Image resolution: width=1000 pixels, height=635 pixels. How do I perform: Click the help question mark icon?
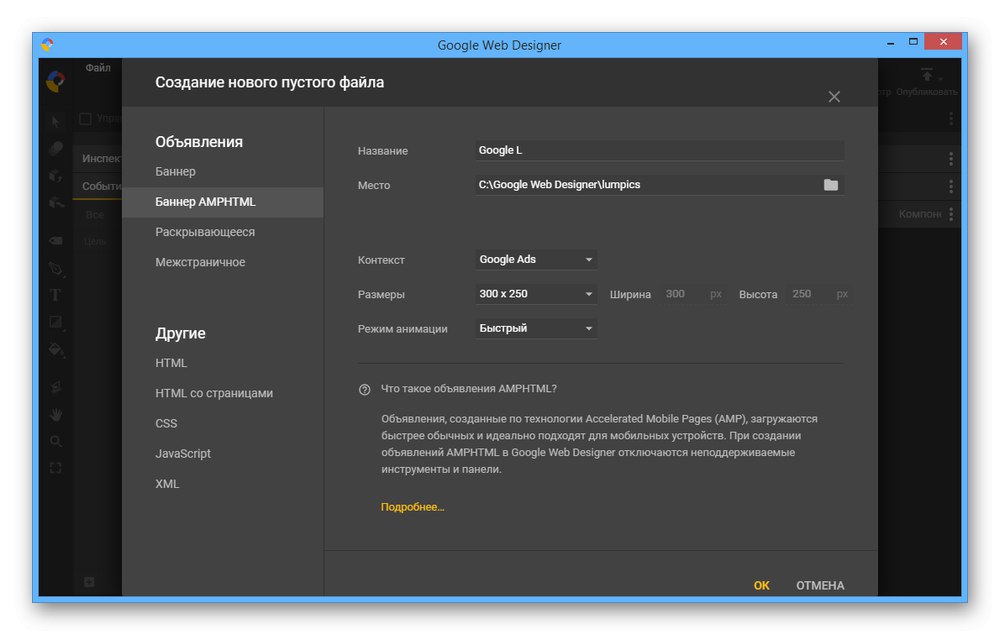pos(364,390)
